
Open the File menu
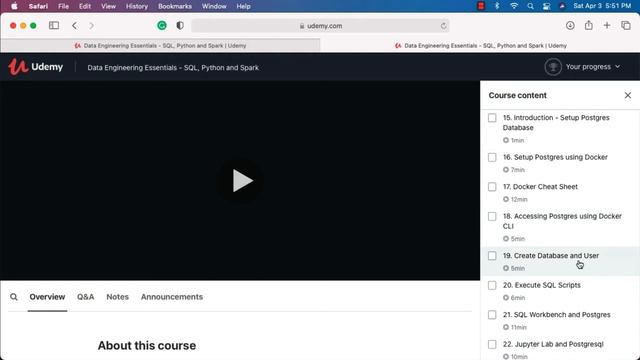[x=63, y=6]
